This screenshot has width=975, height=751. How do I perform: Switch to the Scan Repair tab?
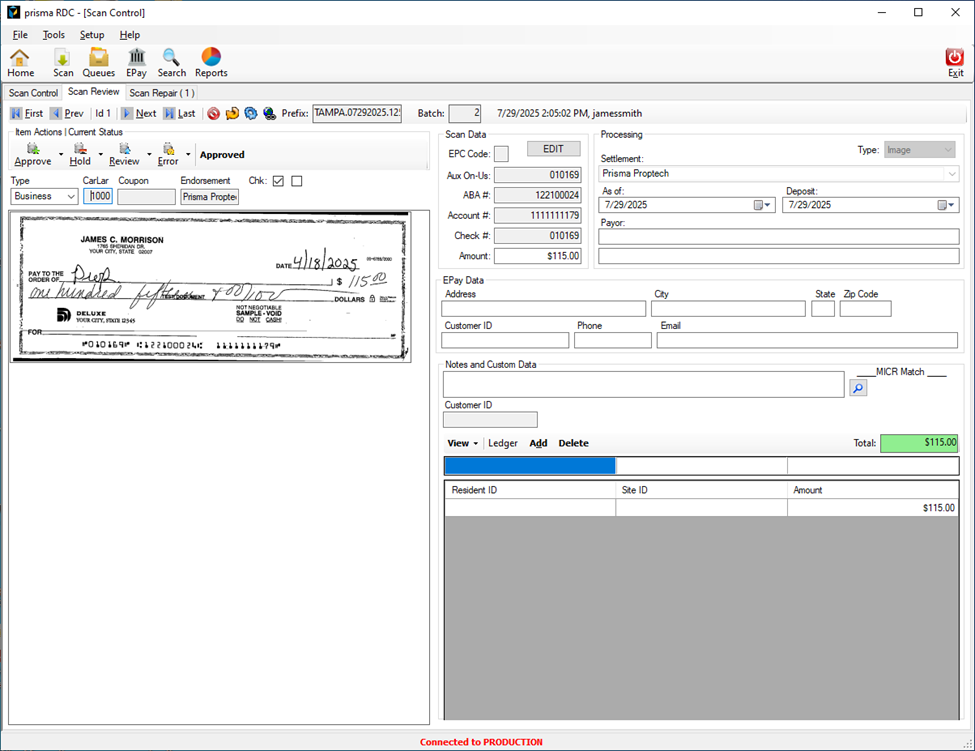tap(161, 93)
